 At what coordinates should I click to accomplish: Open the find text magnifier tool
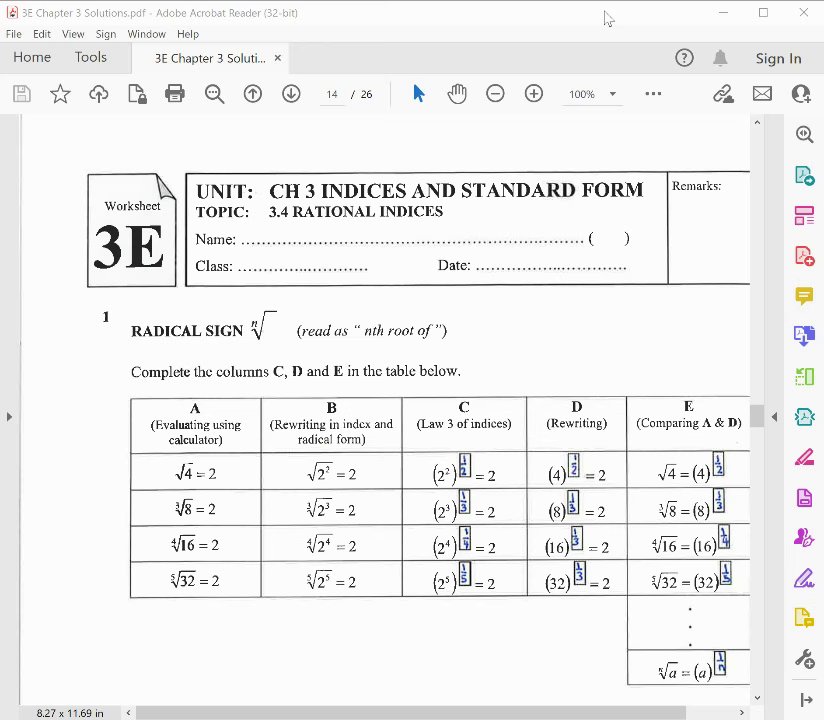tap(214, 94)
